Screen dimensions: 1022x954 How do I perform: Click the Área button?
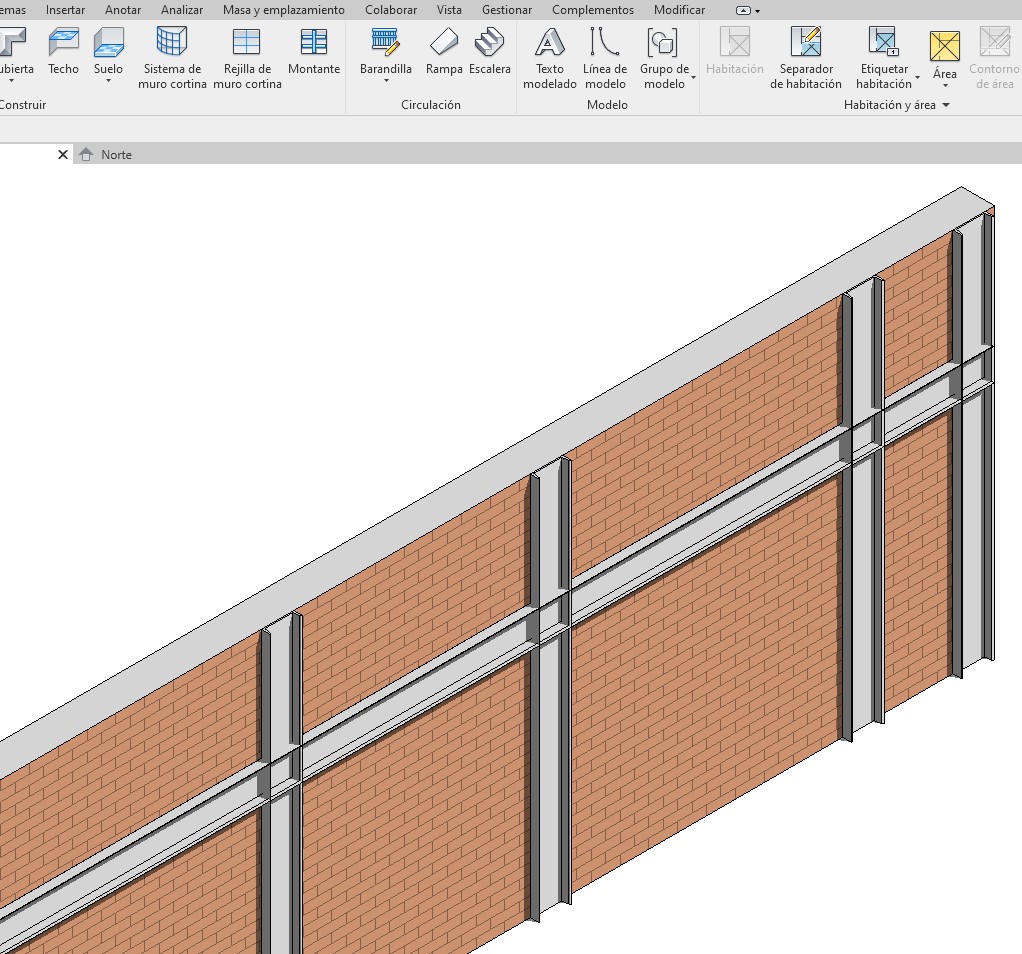[944, 46]
